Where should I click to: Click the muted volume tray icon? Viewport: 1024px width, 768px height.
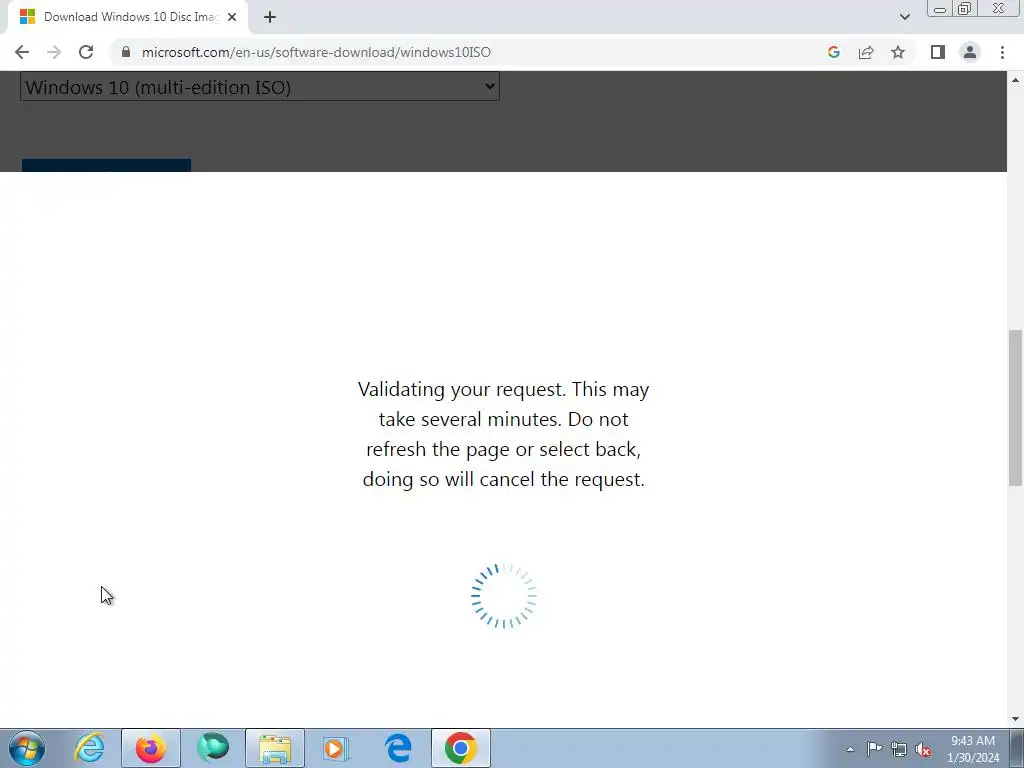(923, 749)
